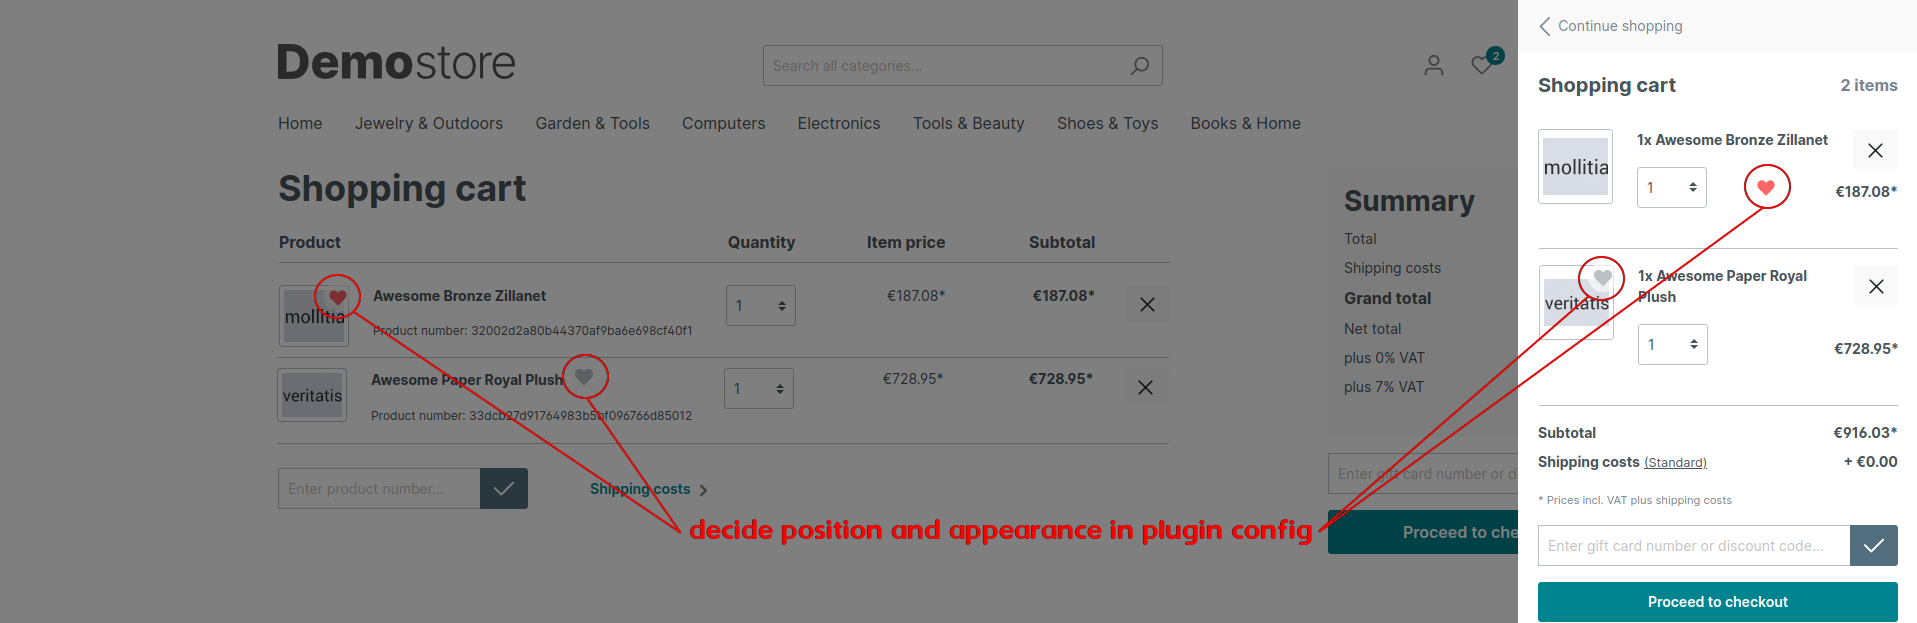The height and width of the screenshot is (623, 1917).
Task: Open the user account icon
Action: (1433, 65)
